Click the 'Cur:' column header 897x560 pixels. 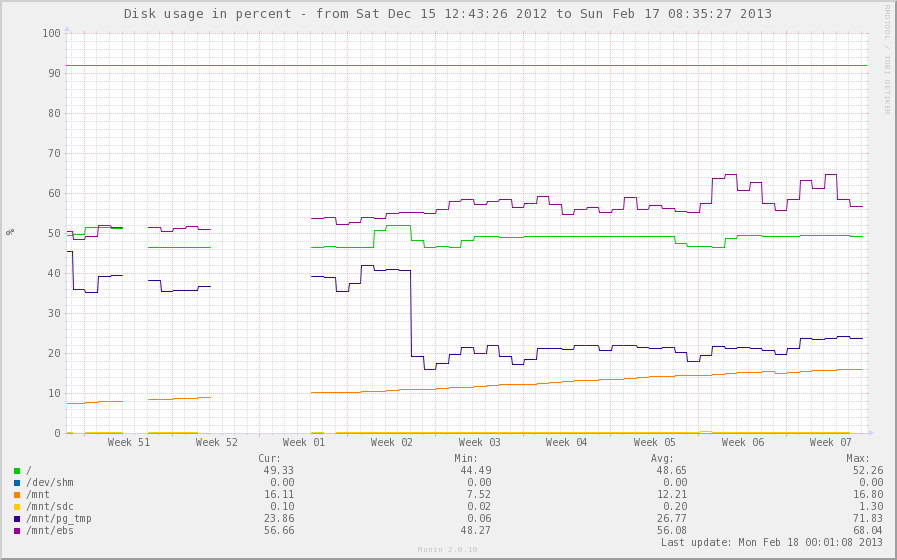click(269, 457)
